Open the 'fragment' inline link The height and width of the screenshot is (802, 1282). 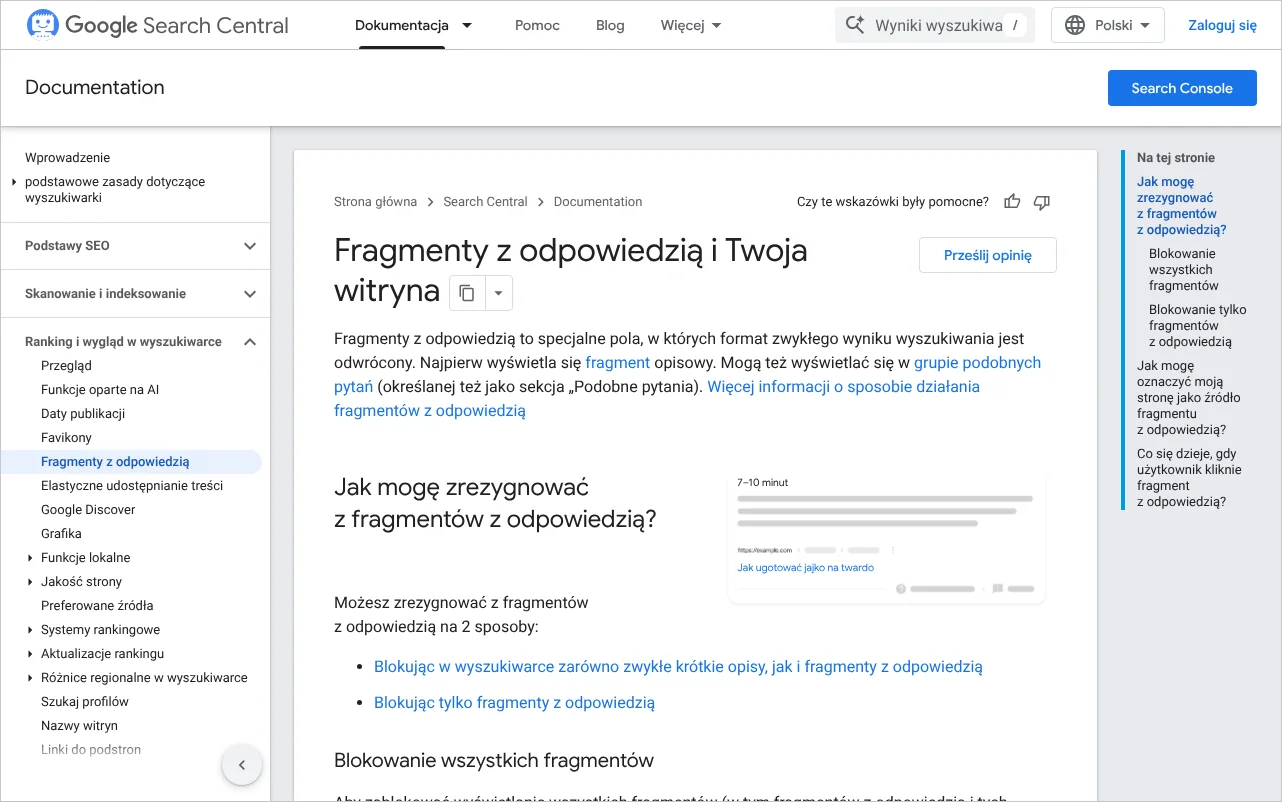tap(618, 363)
